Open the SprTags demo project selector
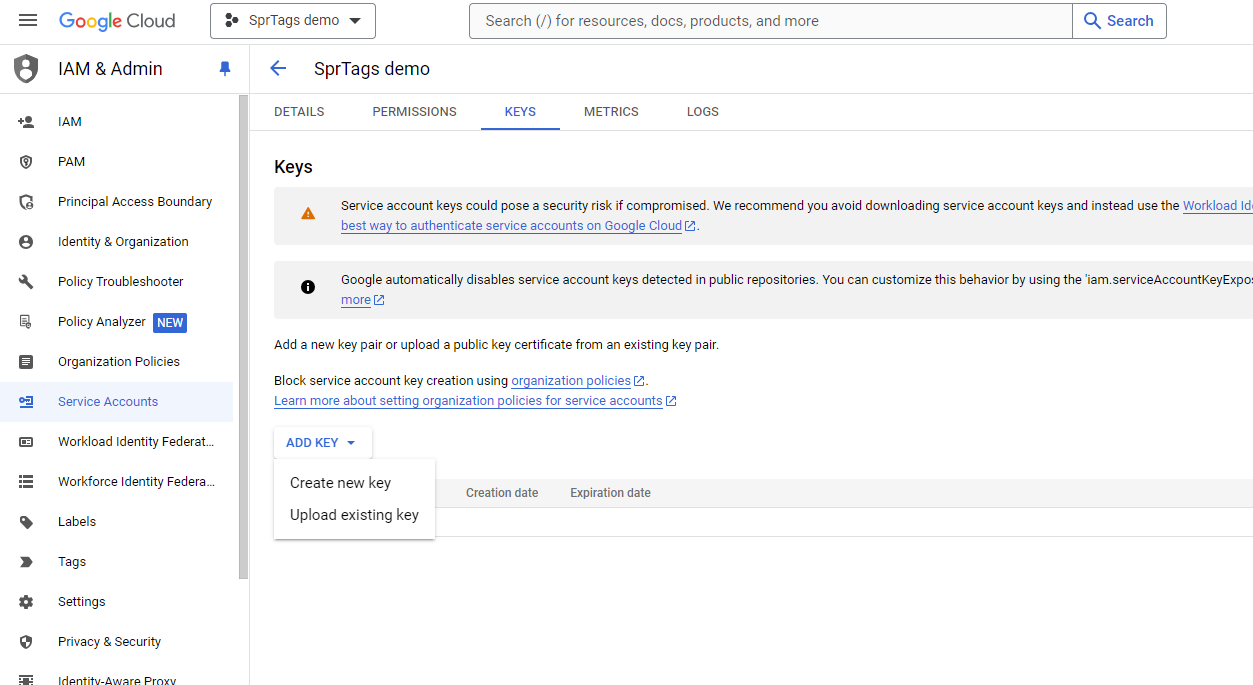This screenshot has height=685, width=1253. click(x=292, y=20)
